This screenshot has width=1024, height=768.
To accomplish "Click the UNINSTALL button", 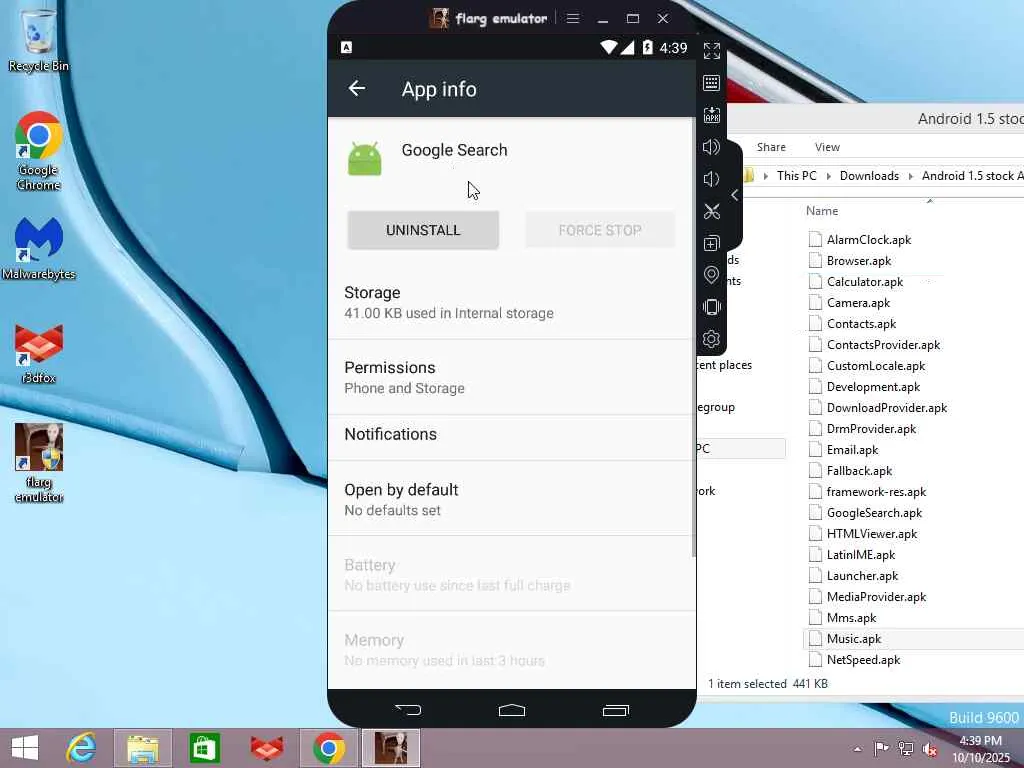I will (x=423, y=230).
